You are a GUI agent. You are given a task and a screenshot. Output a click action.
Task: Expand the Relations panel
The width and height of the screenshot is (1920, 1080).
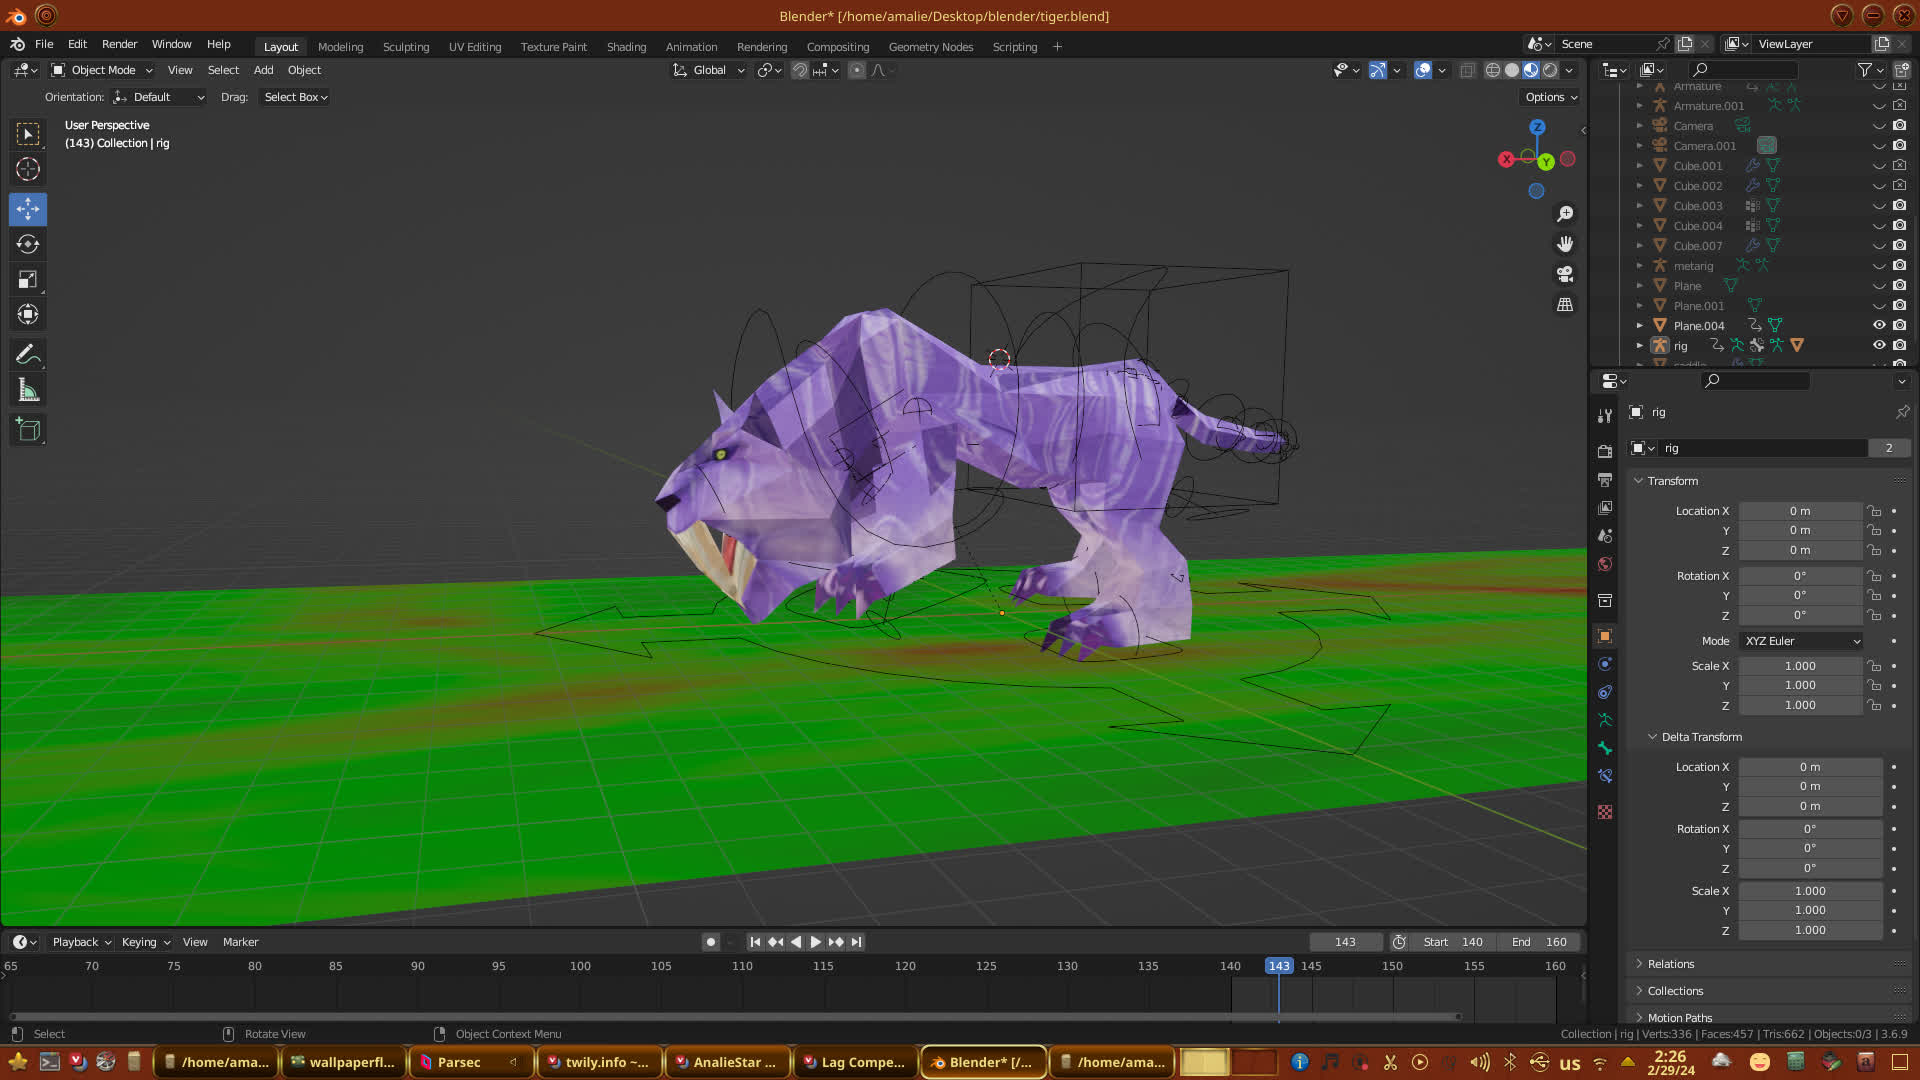coord(1670,964)
